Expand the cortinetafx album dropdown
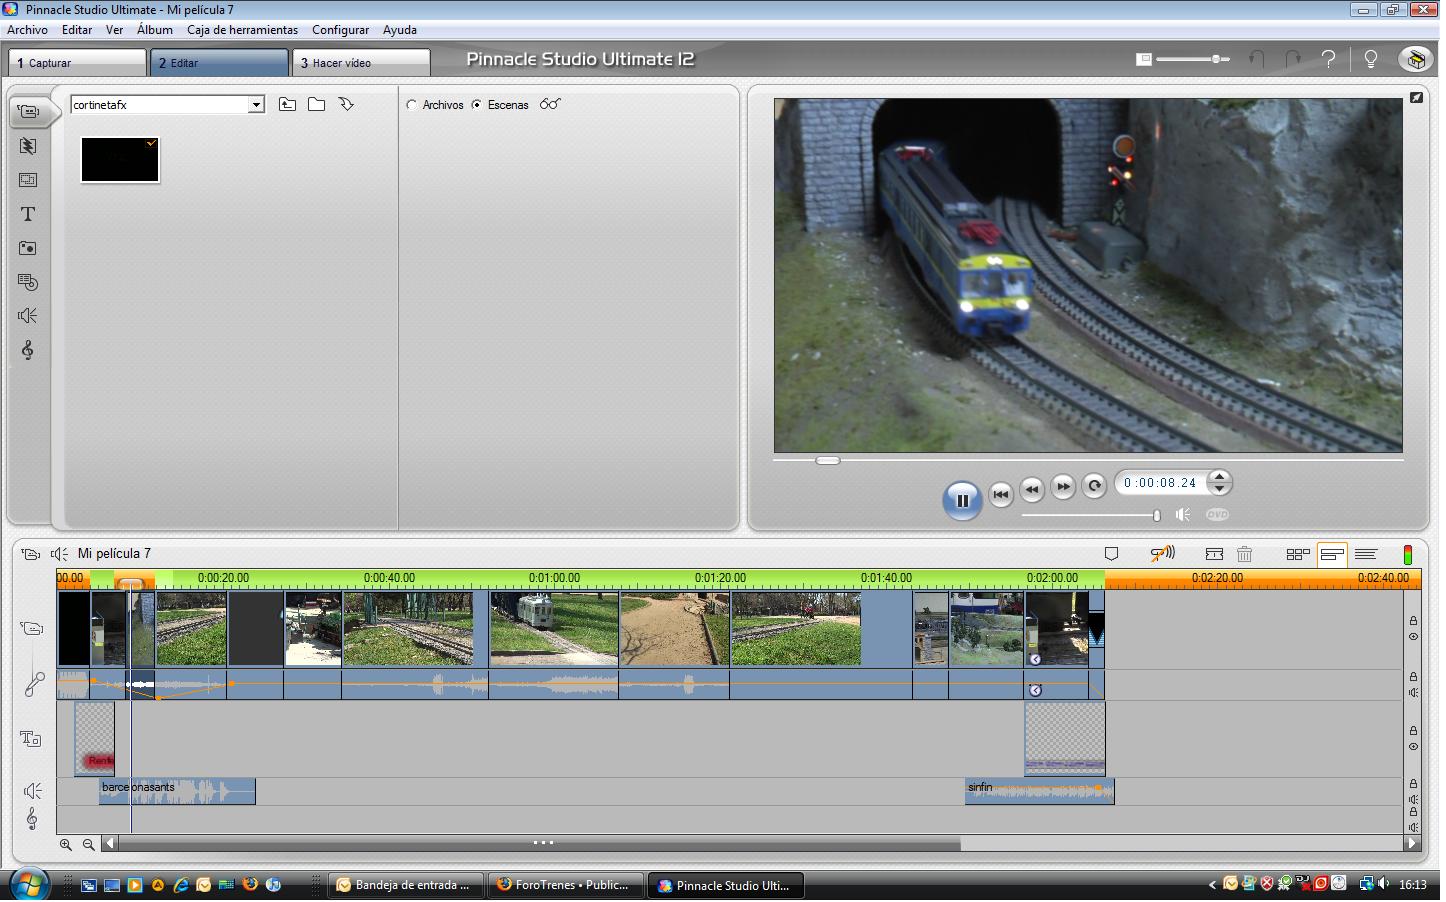This screenshot has height=902, width=1446. tap(256, 104)
